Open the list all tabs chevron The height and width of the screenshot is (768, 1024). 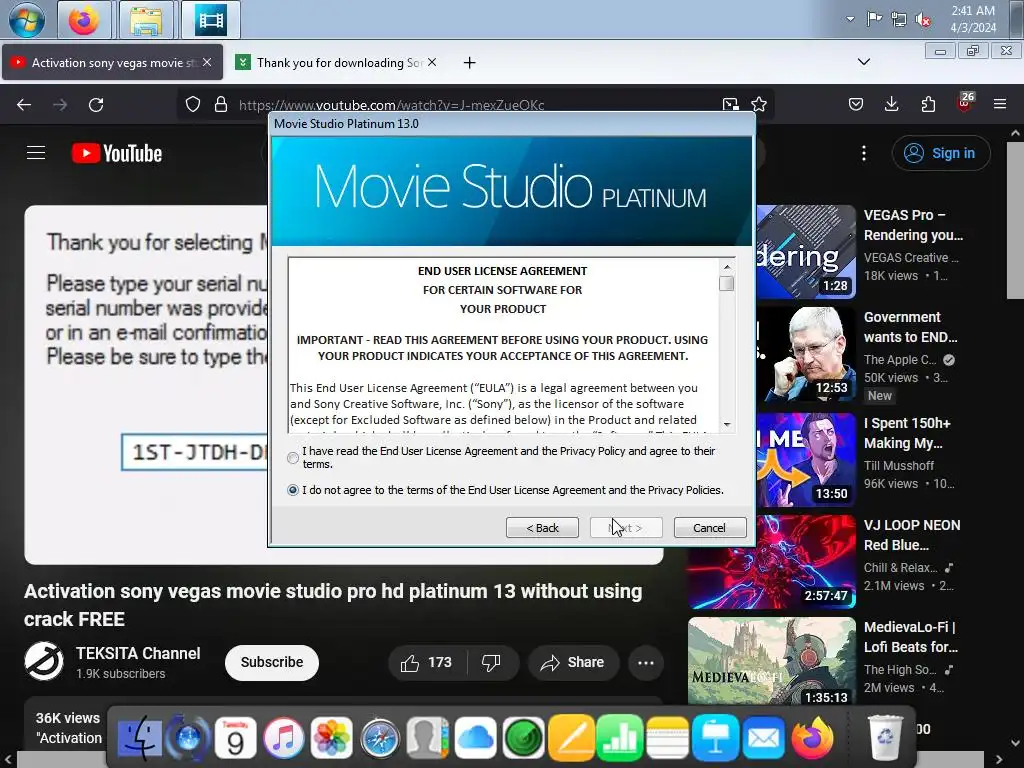[x=864, y=62]
